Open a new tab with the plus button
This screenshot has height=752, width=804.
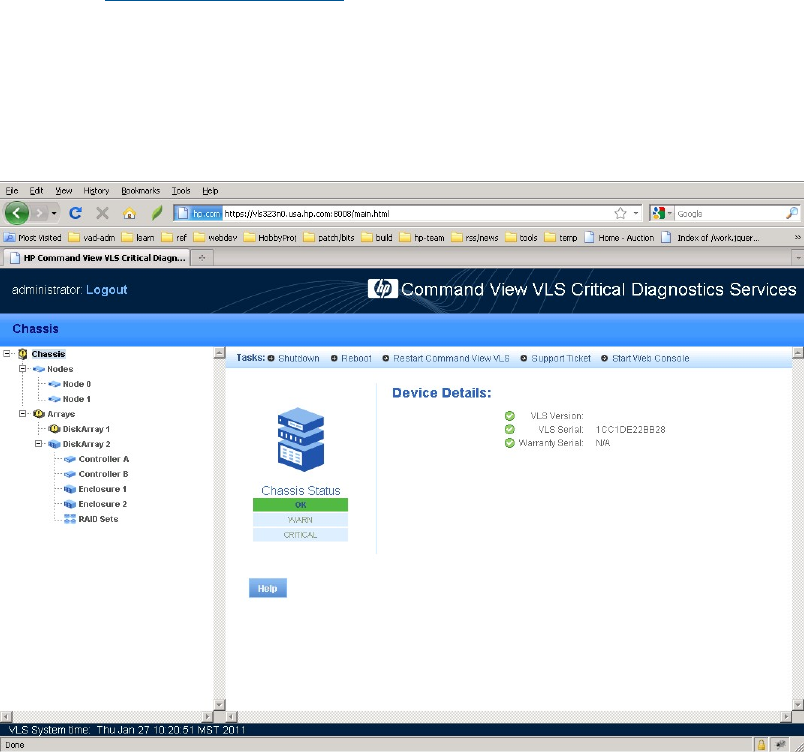click(202, 258)
